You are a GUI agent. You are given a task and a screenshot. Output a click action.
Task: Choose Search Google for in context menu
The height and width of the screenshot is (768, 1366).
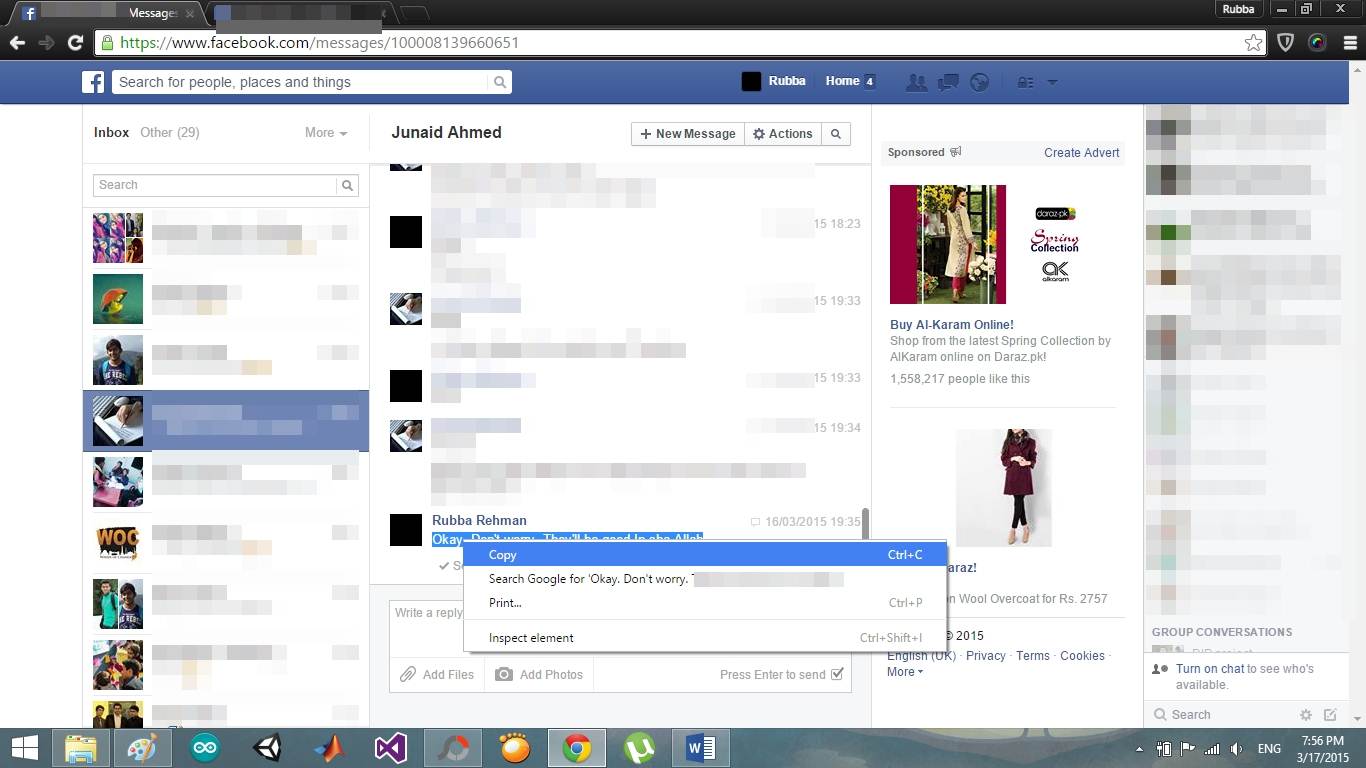pyautogui.click(x=705, y=579)
